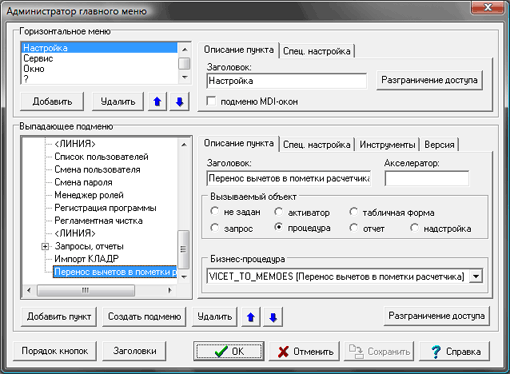Screen dimensions: 510x374
Task: Open help via the Справка question mark
Action: (x=455, y=351)
